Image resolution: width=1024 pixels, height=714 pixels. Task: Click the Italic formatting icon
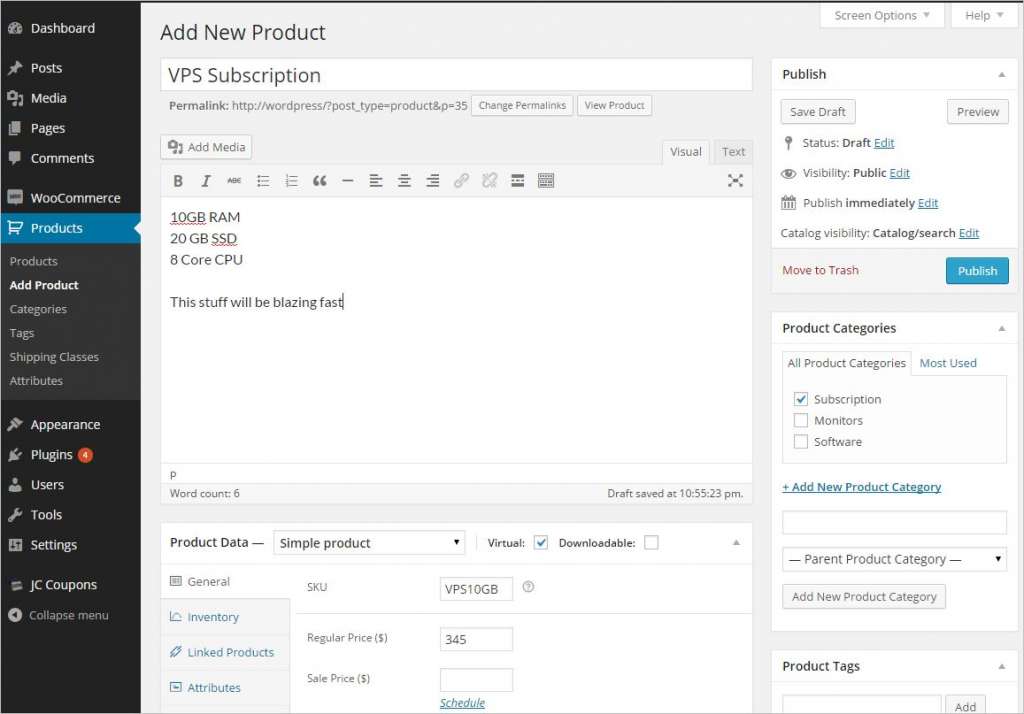click(206, 181)
